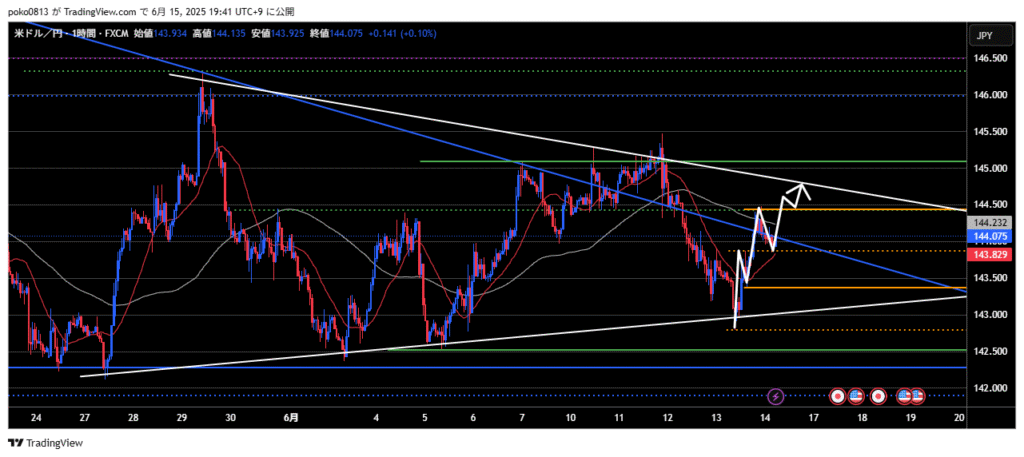Click the purple lightning bolt event icon
The width and height of the screenshot is (1024, 457).
click(776, 396)
